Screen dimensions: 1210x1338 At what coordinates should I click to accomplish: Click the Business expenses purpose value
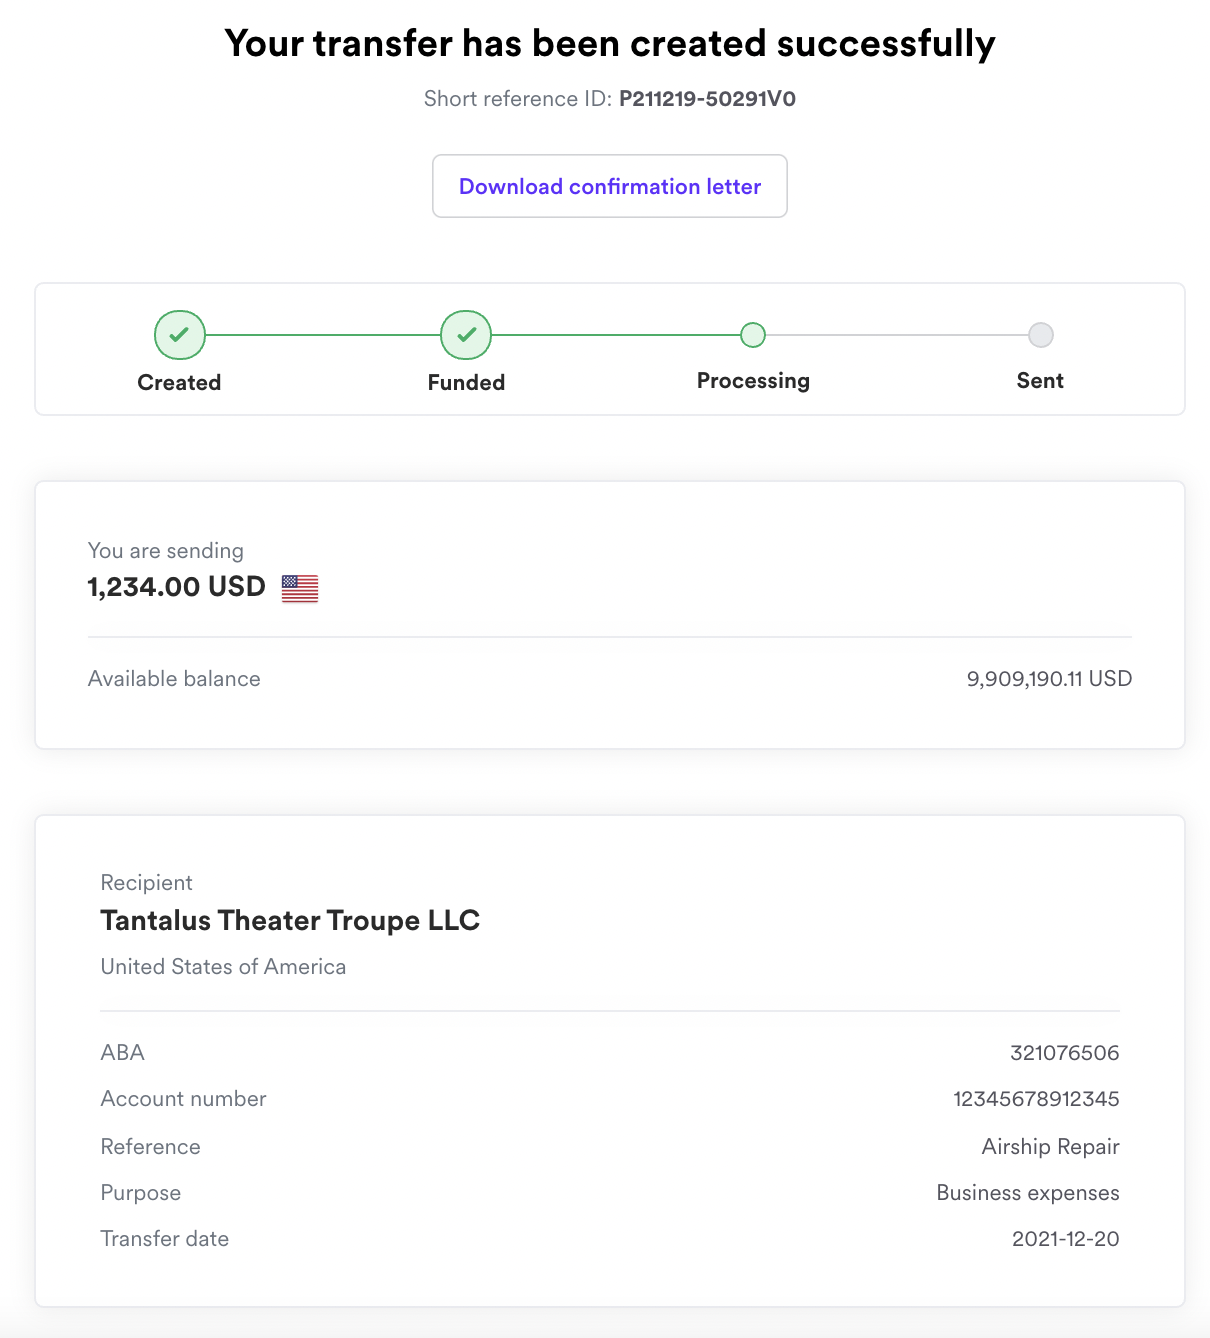click(x=1027, y=1193)
